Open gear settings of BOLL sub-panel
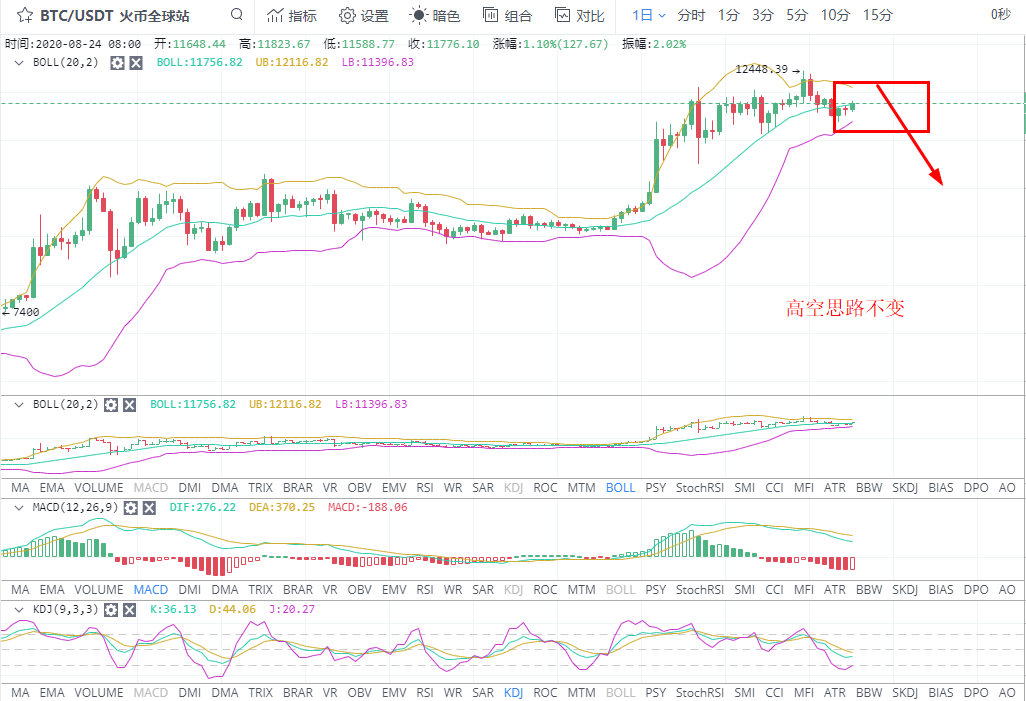The width and height of the screenshot is (1026, 701). click(x=111, y=405)
